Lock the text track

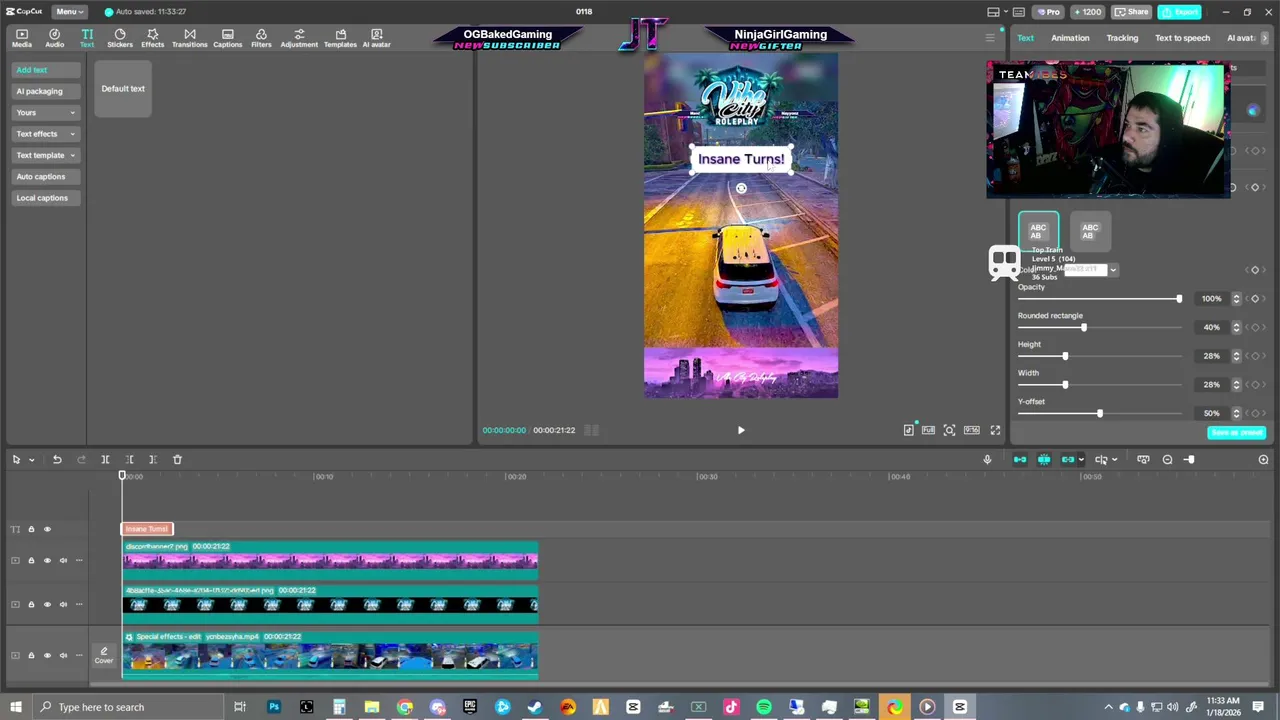(x=31, y=529)
